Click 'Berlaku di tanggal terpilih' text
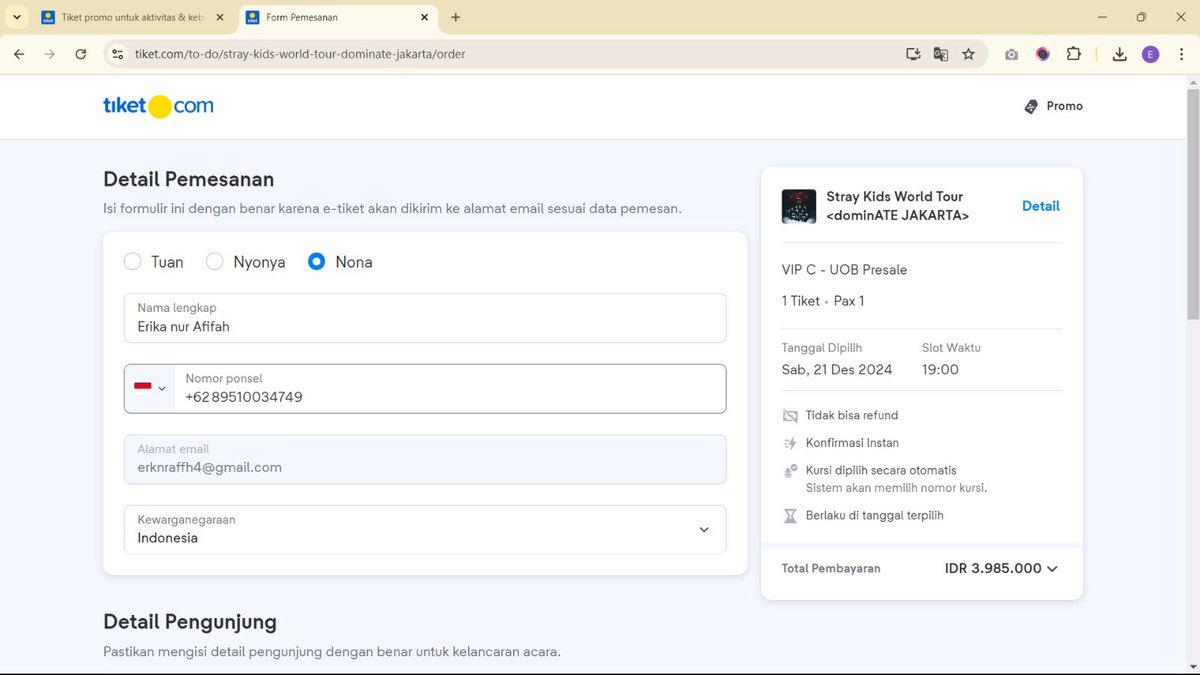Screen dimensions: 1200x675 coord(875,516)
